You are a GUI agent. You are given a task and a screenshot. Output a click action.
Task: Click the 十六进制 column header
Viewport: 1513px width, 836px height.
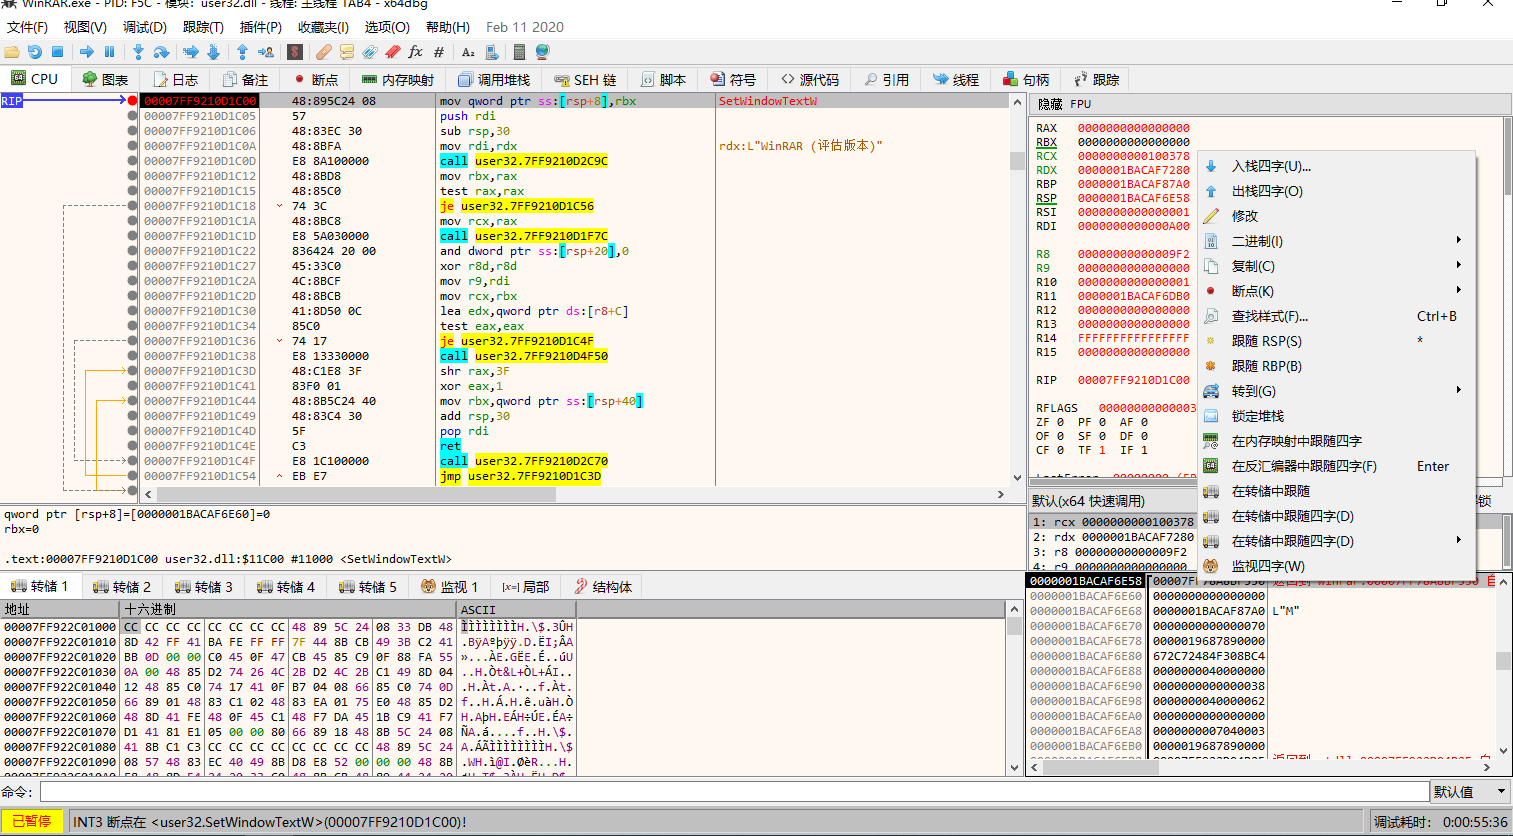pos(288,609)
